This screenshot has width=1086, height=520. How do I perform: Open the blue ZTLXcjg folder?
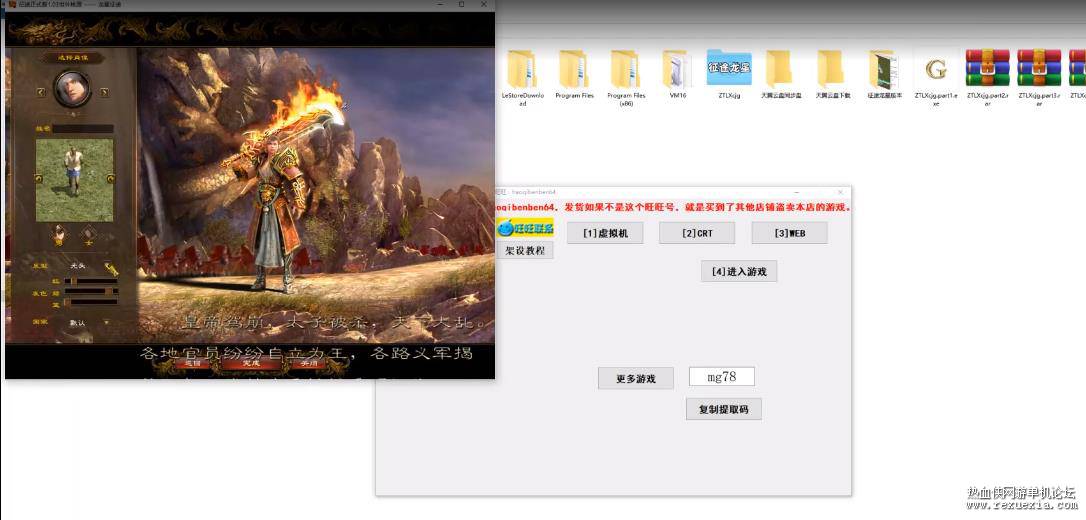729,75
